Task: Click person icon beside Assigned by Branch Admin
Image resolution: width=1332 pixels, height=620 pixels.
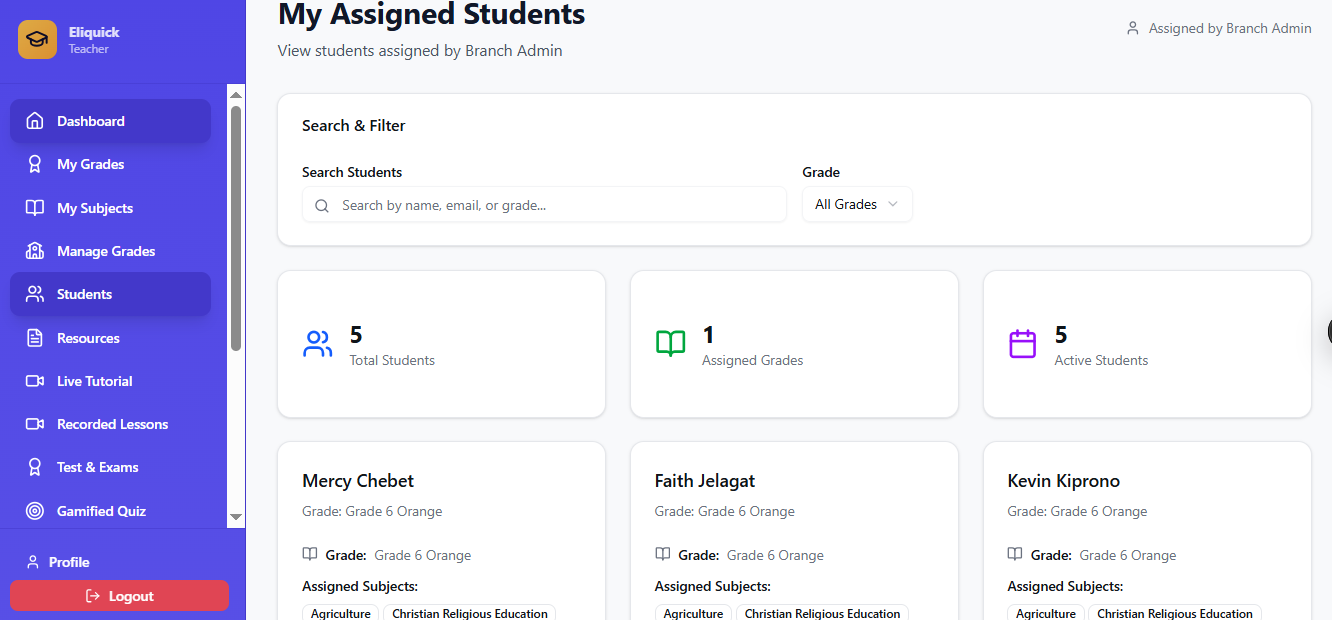Action: [1133, 28]
